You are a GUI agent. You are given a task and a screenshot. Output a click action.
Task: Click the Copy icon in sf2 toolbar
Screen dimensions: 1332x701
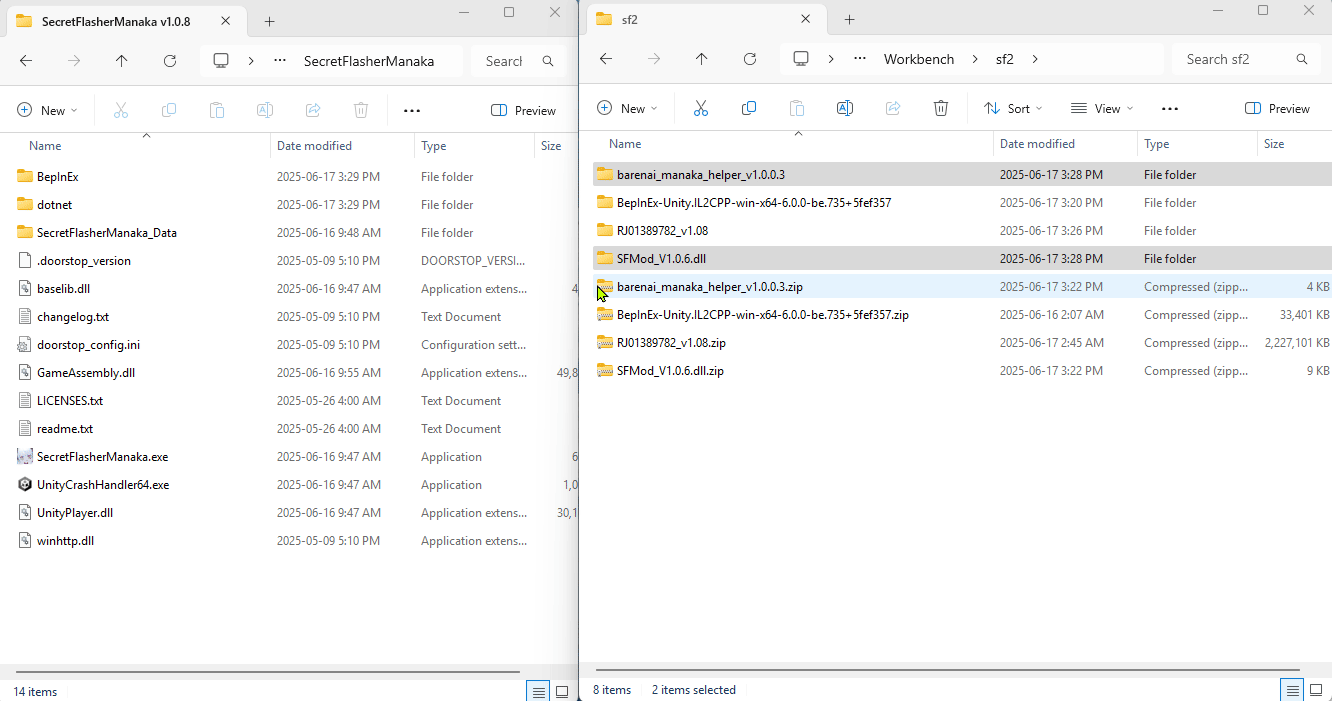[x=748, y=108]
